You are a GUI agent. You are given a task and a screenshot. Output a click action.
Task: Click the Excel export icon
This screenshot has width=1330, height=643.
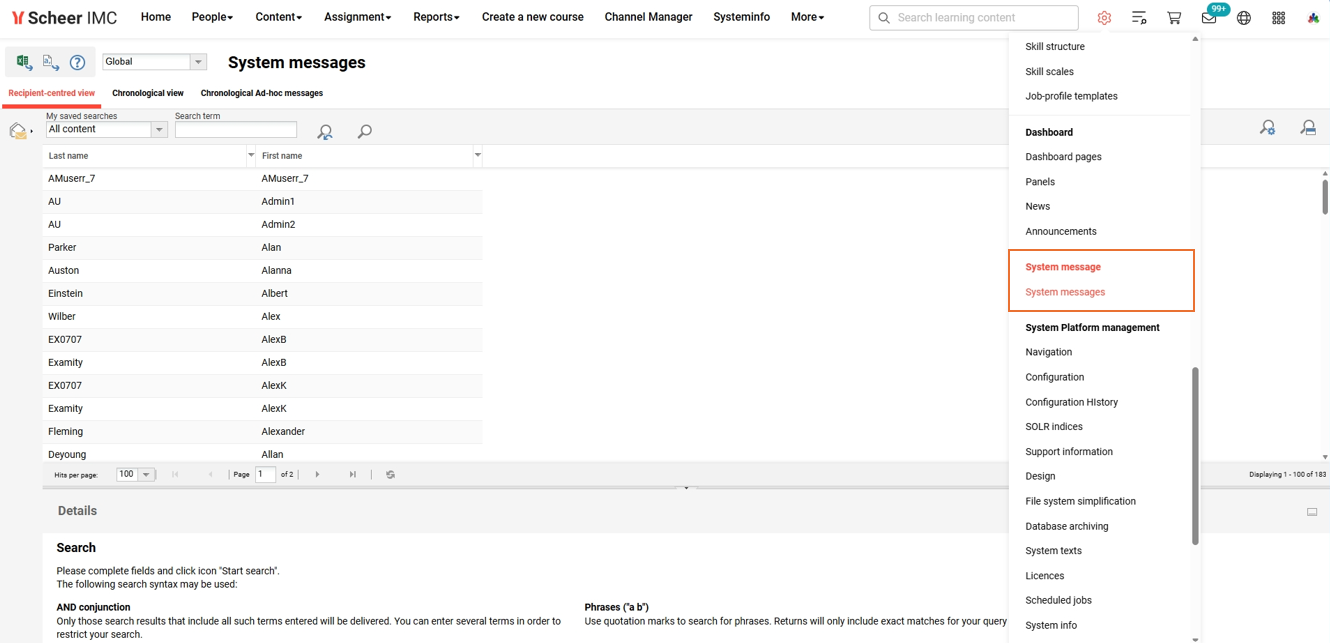(x=24, y=62)
